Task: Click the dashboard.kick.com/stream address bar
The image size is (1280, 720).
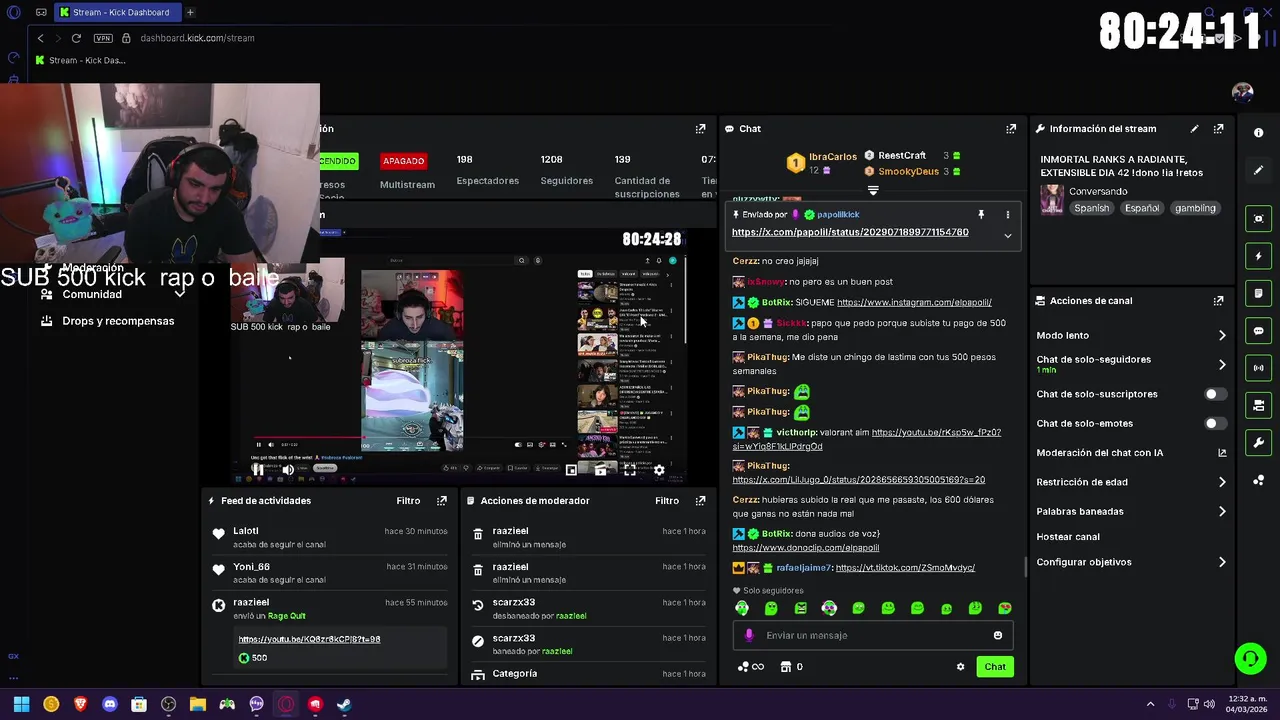Action: pos(197,38)
